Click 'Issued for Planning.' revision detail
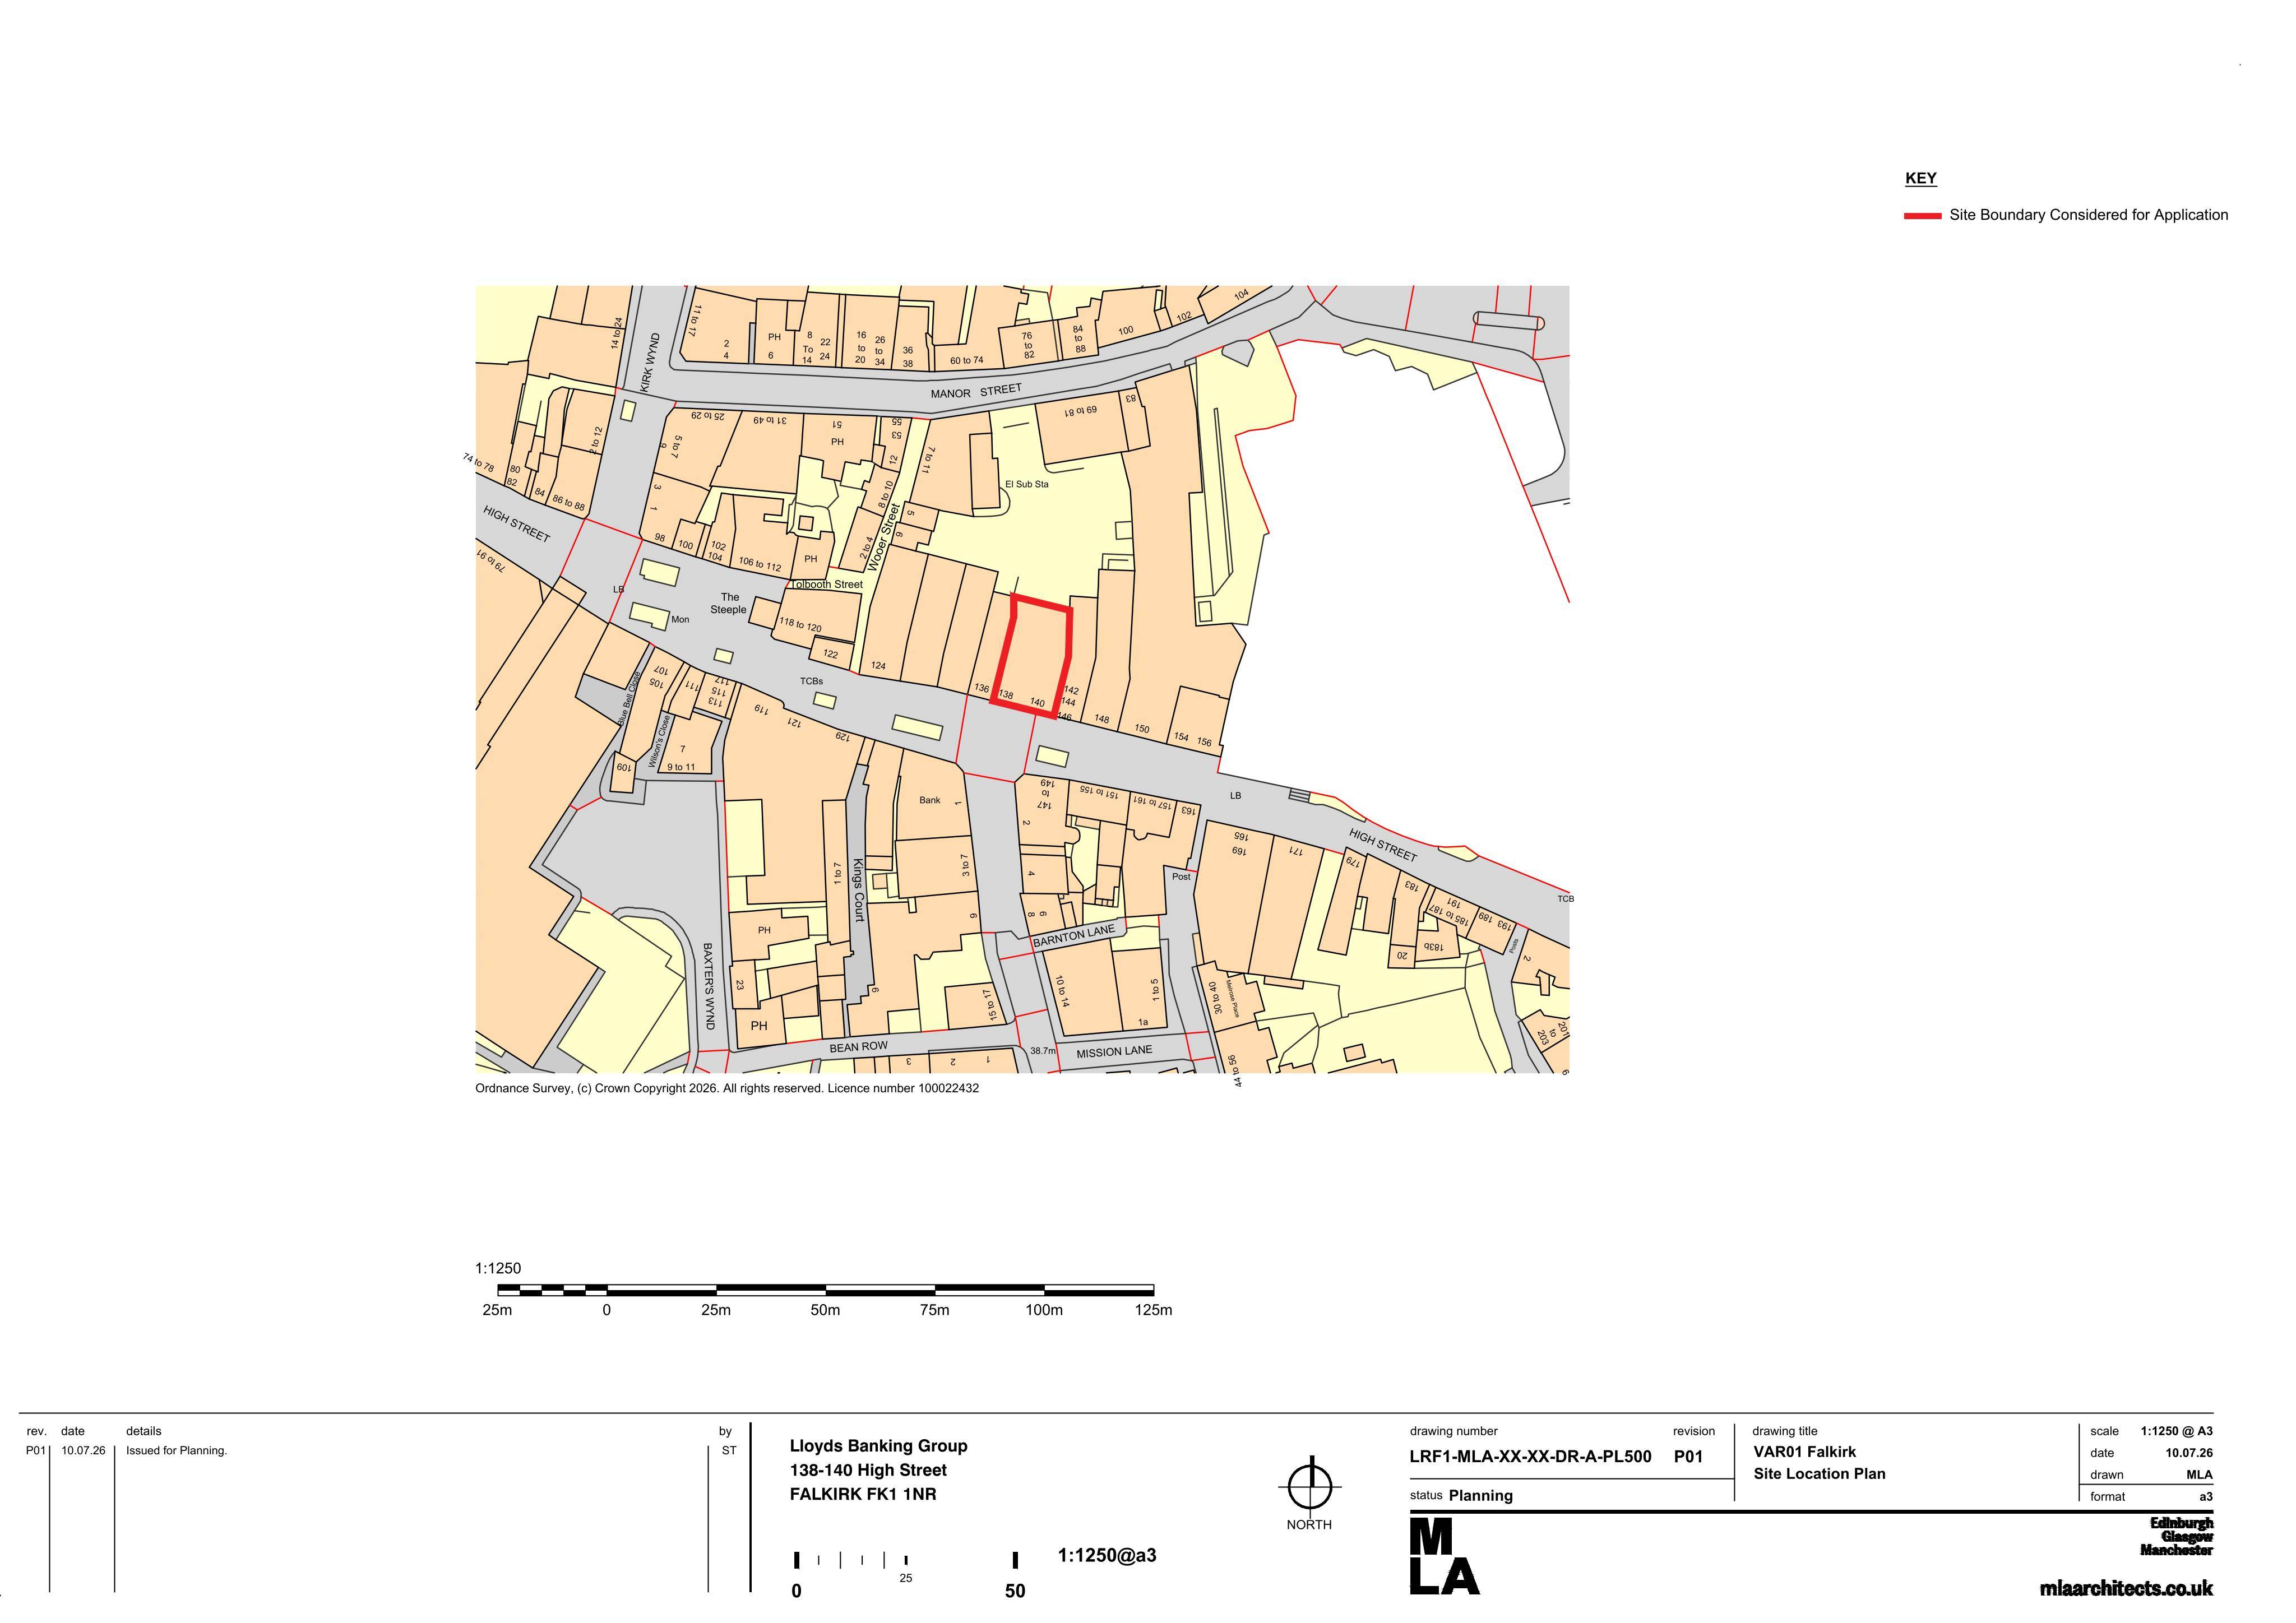Viewport: 2296px width, 1623px height. click(176, 1451)
